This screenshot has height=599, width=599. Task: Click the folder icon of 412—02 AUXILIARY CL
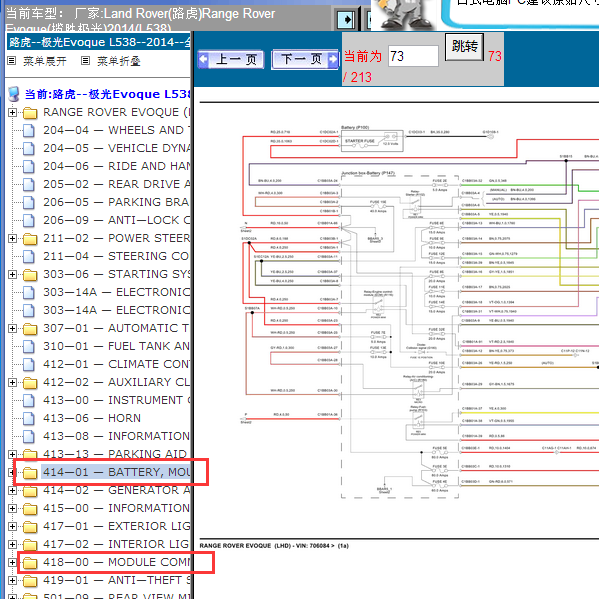pos(30,383)
